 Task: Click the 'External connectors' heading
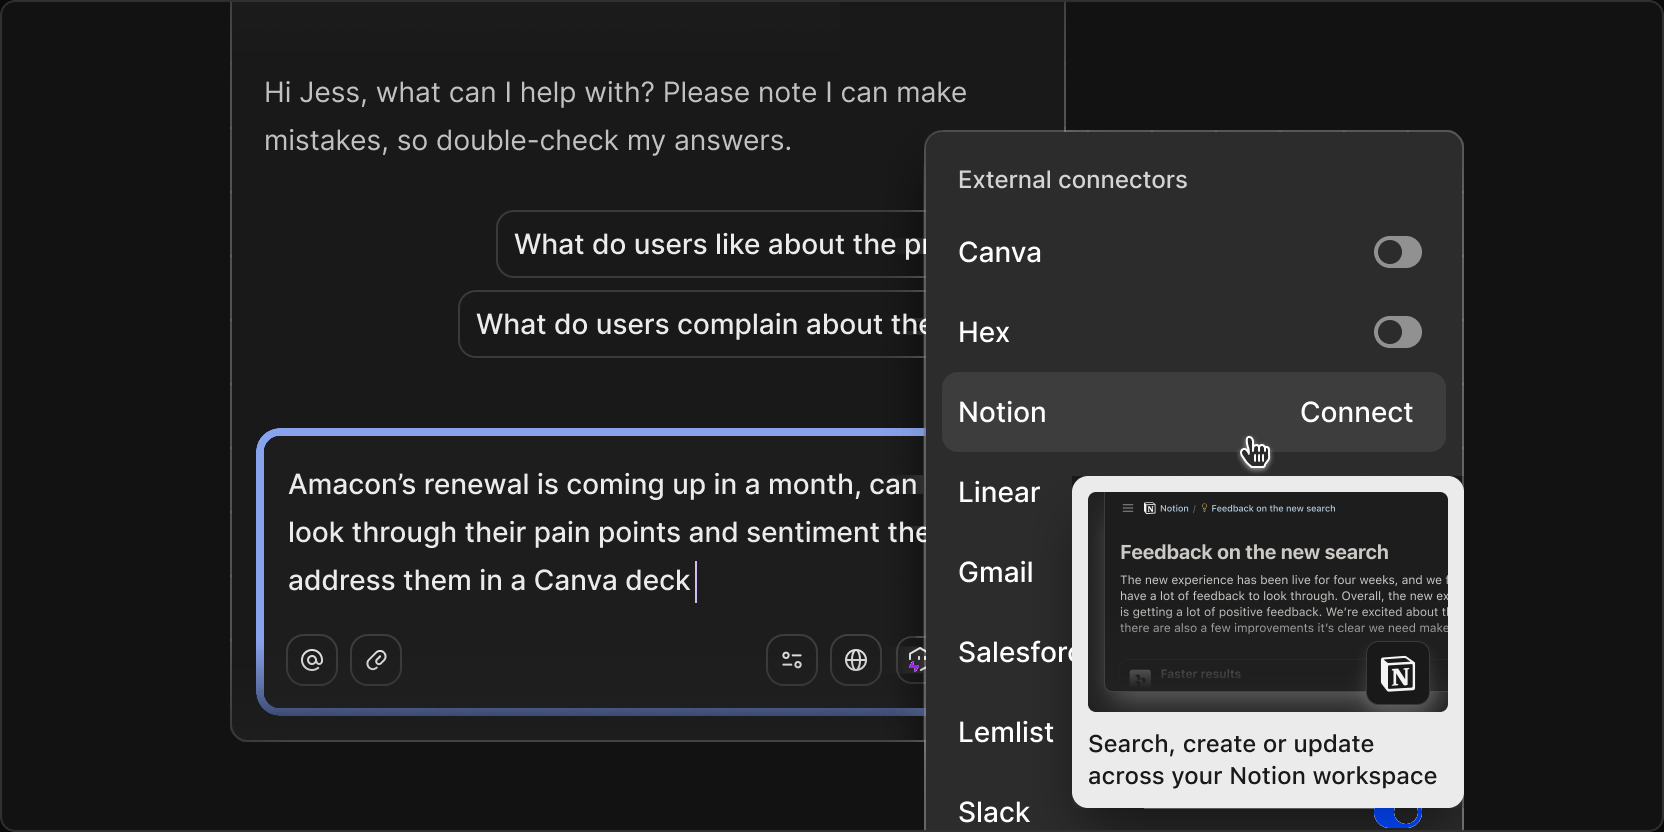coord(1073,180)
